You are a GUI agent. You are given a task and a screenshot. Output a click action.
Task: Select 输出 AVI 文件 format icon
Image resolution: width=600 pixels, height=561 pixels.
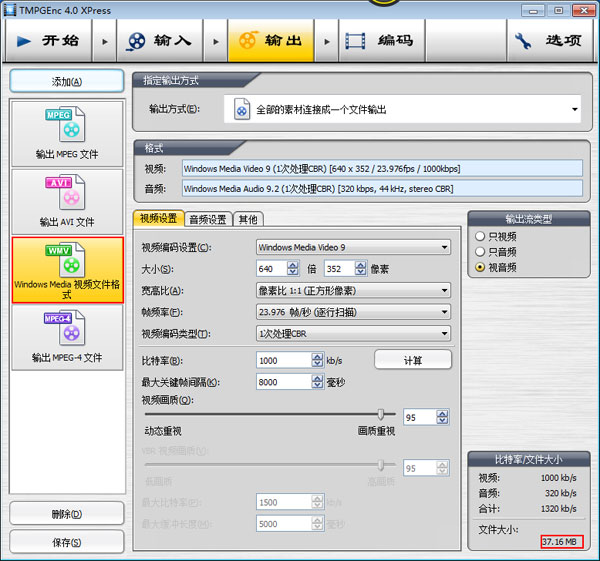coord(67,202)
